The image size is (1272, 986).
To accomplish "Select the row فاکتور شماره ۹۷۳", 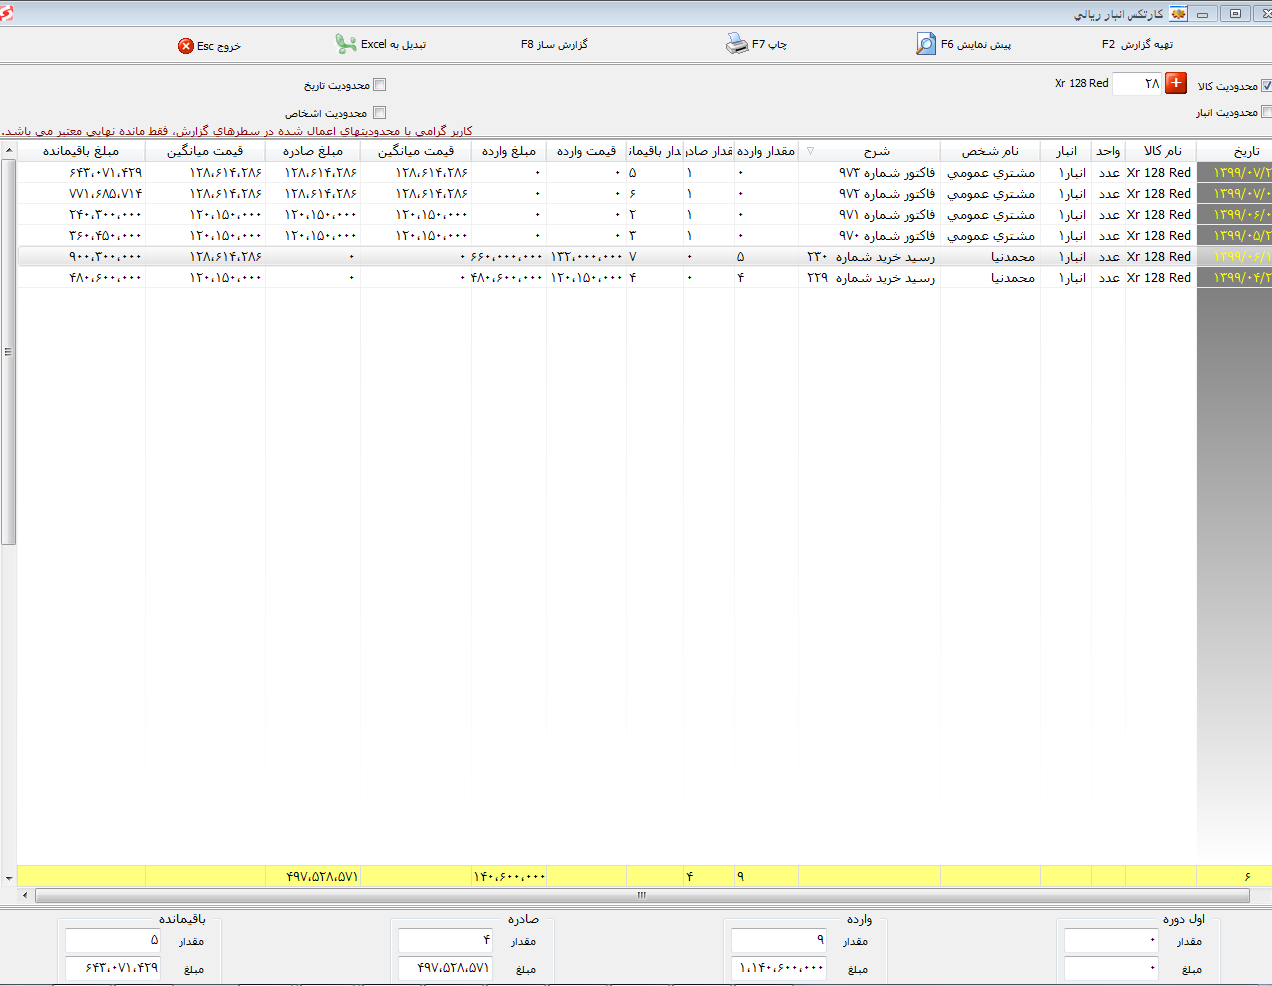I will [x=644, y=173].
